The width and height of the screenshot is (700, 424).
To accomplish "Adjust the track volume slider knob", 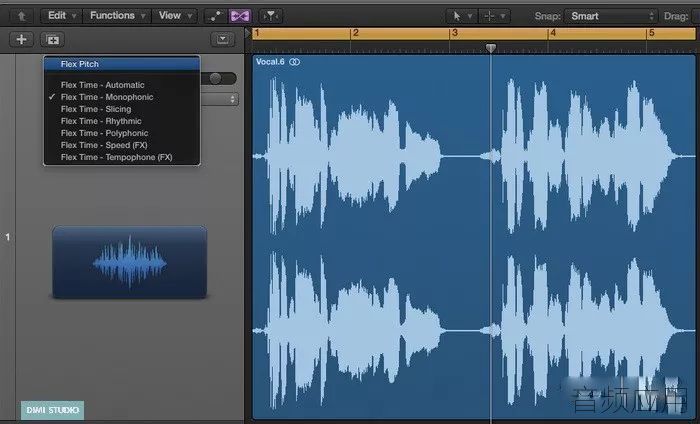I will pyautogui.click(x=215, y=79).
